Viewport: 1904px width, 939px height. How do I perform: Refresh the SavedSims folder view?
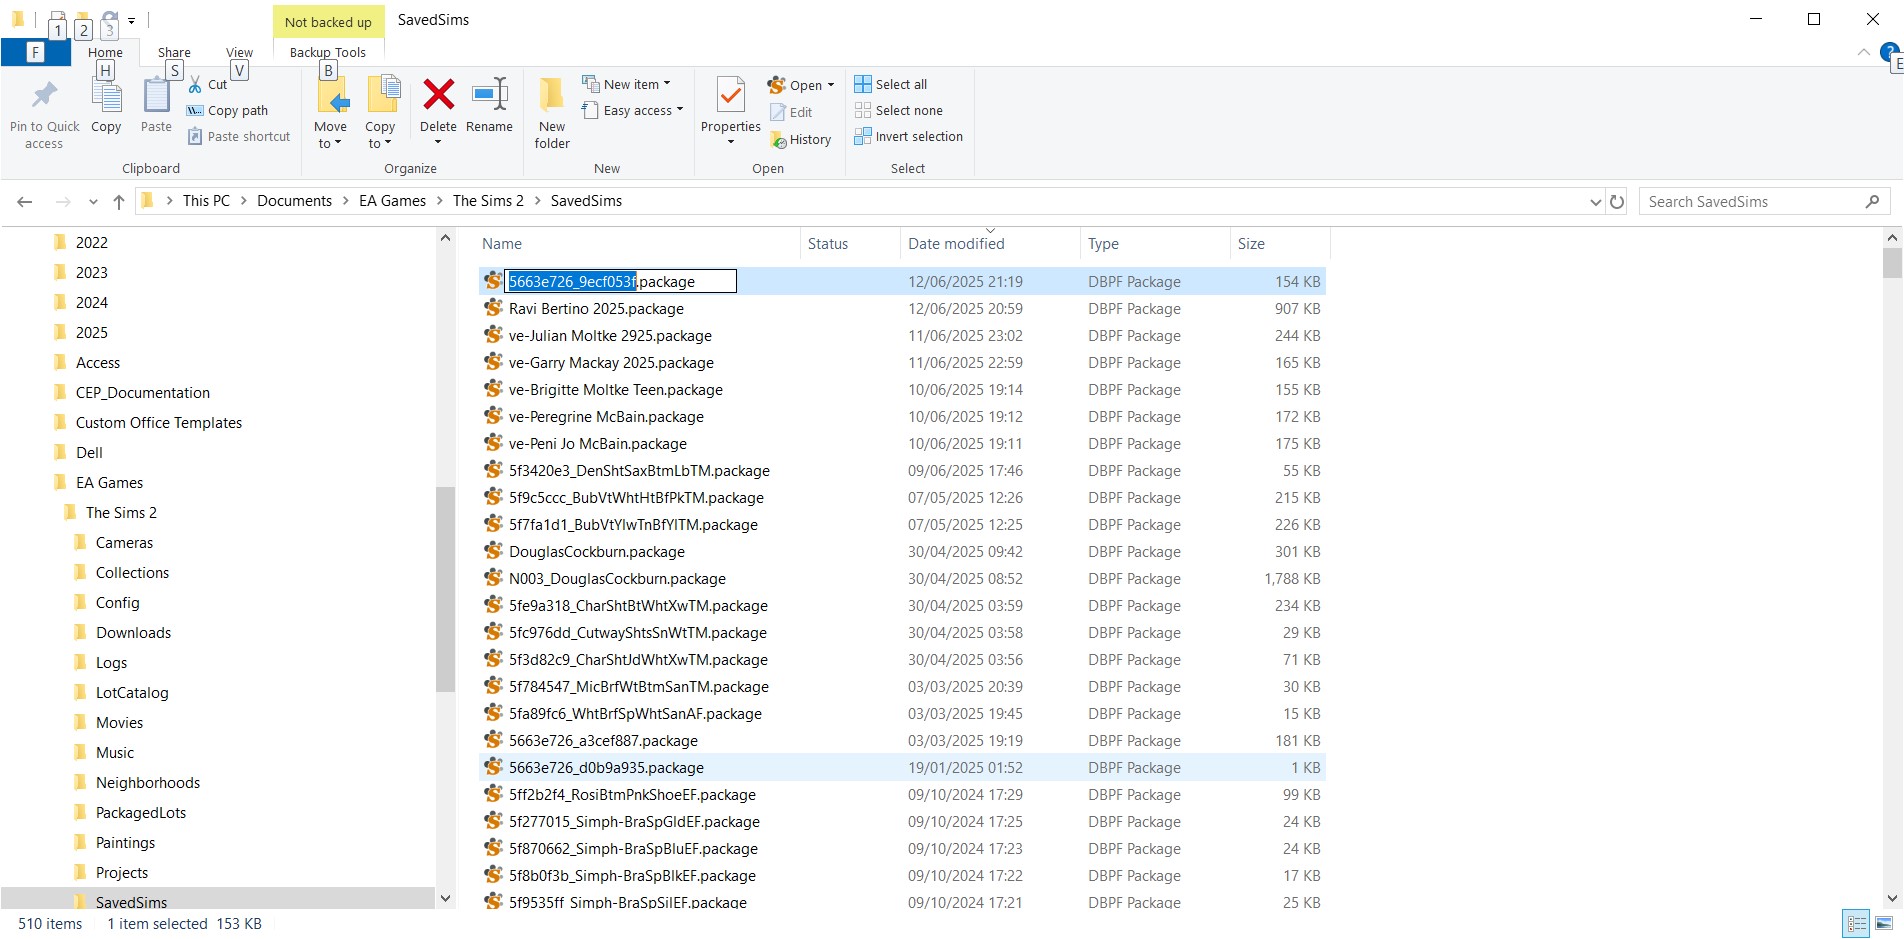tap(1617, 202)
